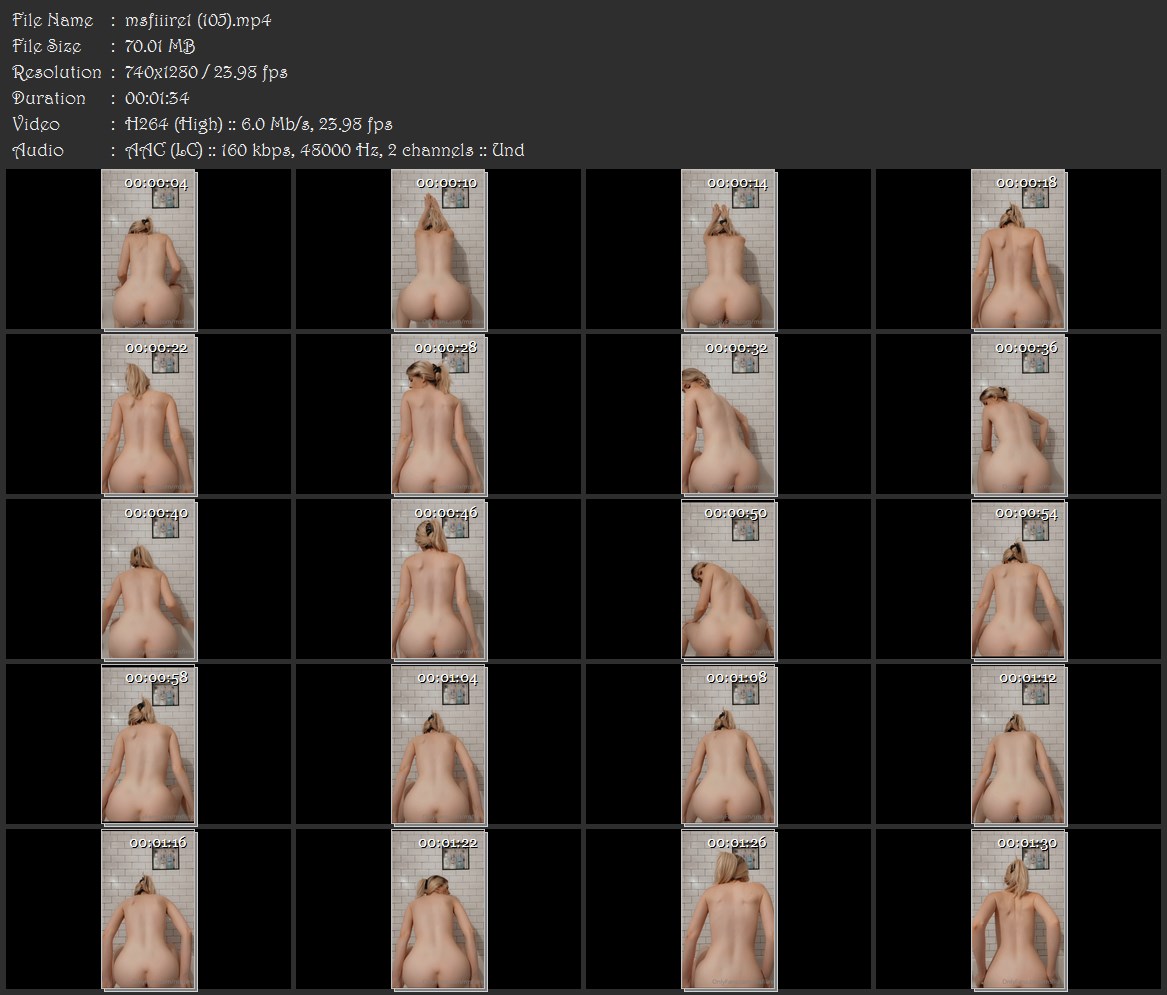Select the frame at 00:00:46
The image size is (1167, 995).
(x=439, y=579)
